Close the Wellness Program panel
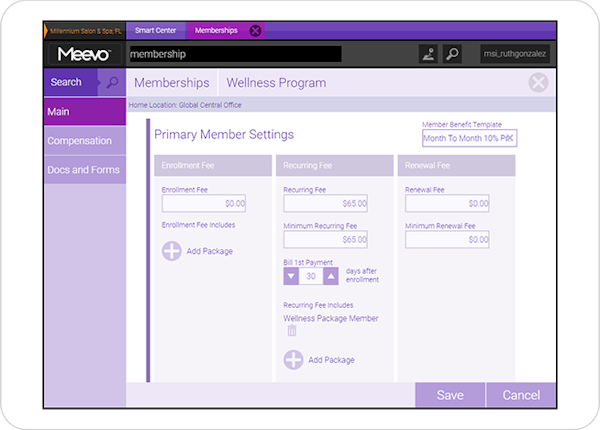 tap(538, 83)
